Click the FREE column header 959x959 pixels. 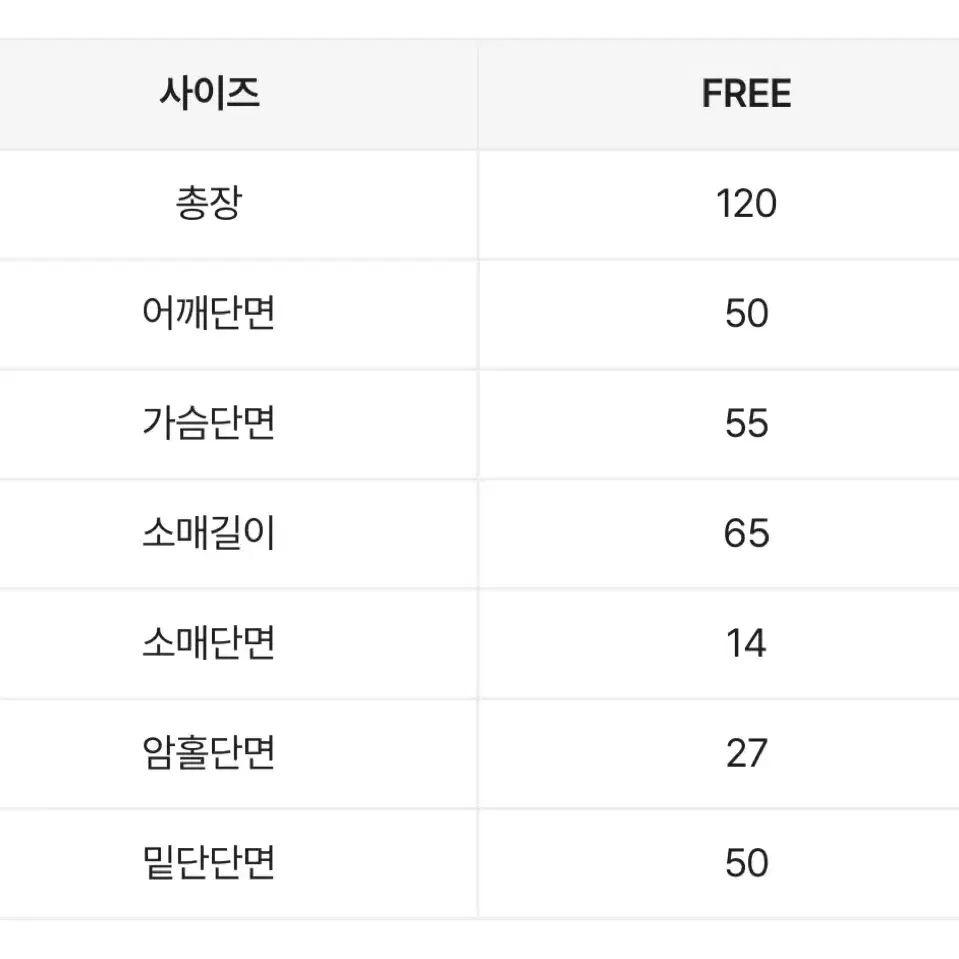click(x=746, y=94)
